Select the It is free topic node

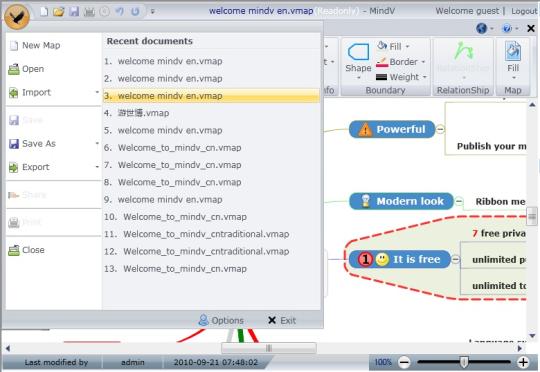400,259
